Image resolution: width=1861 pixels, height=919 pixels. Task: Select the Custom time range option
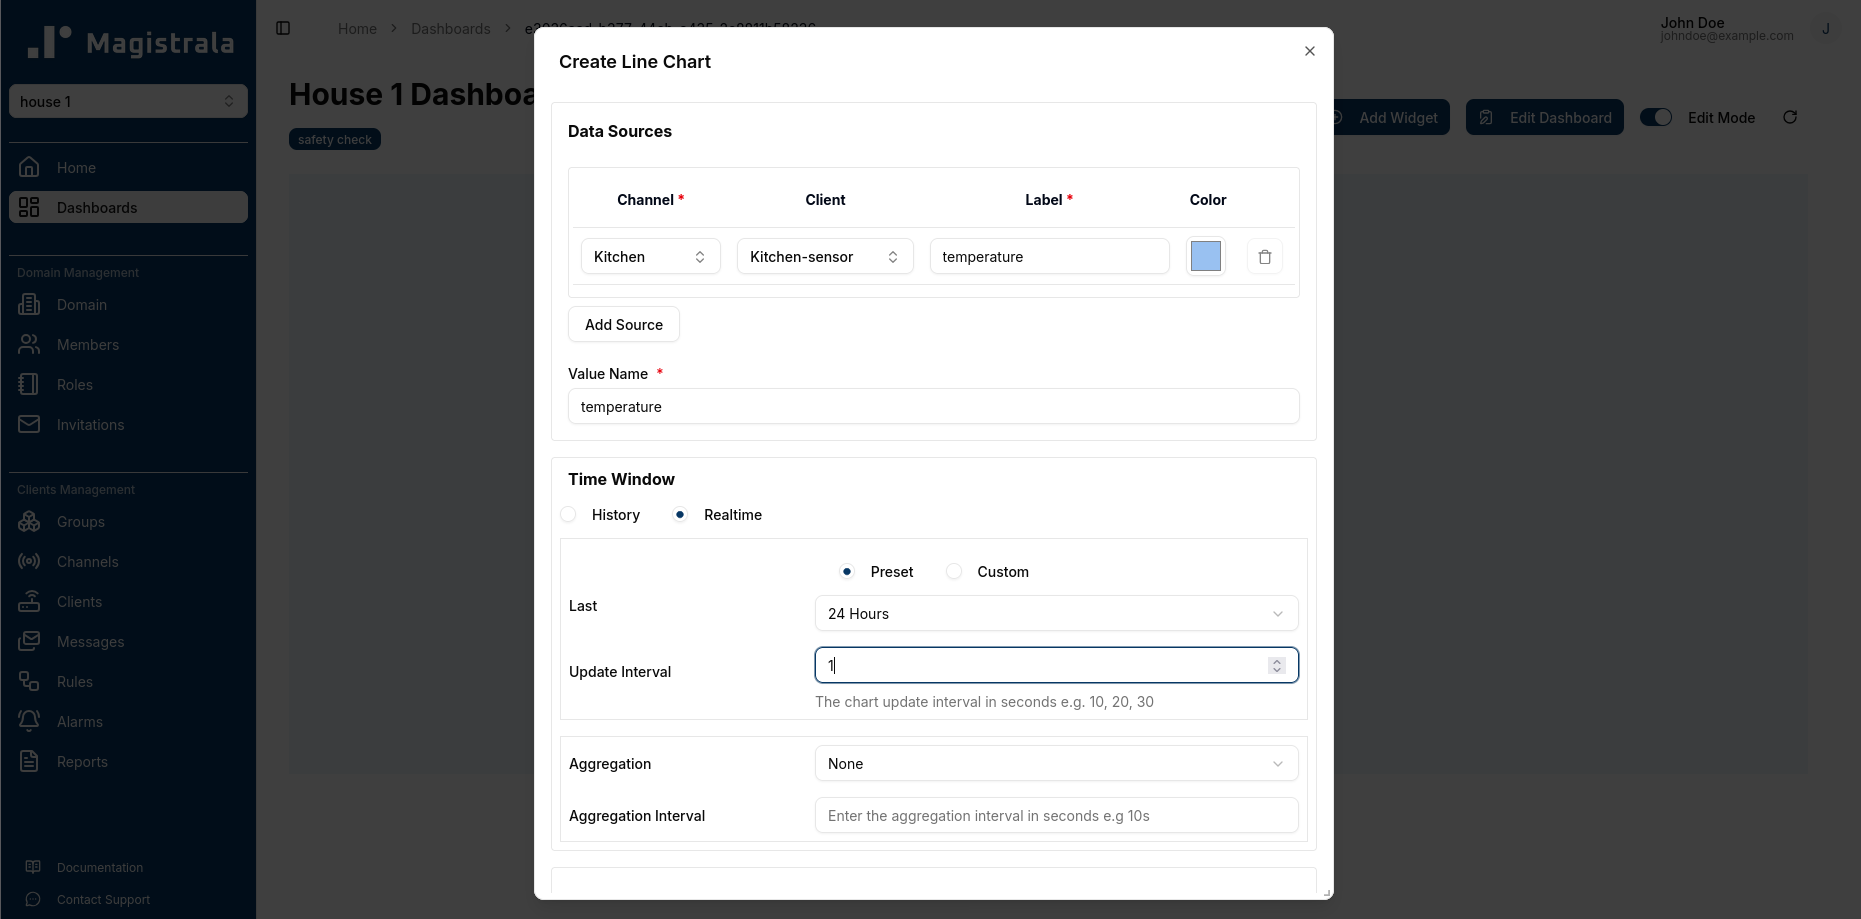point(954,571)
